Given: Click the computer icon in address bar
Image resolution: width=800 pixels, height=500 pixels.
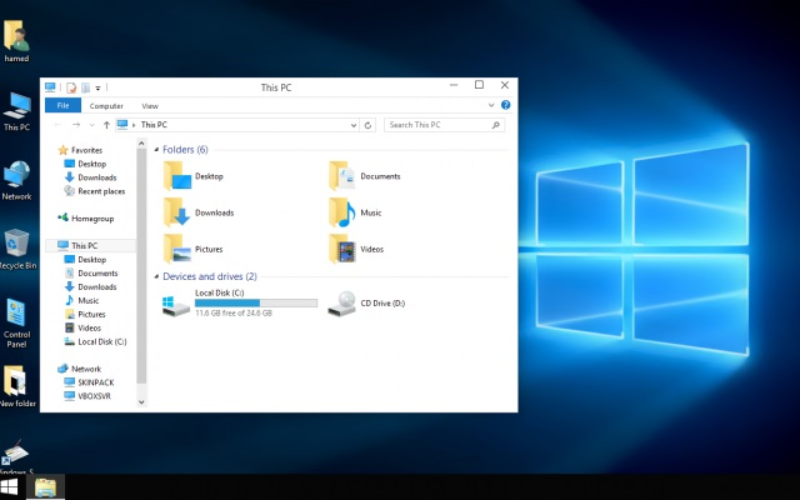Looking at the screenshot, I should coord(122,124).
